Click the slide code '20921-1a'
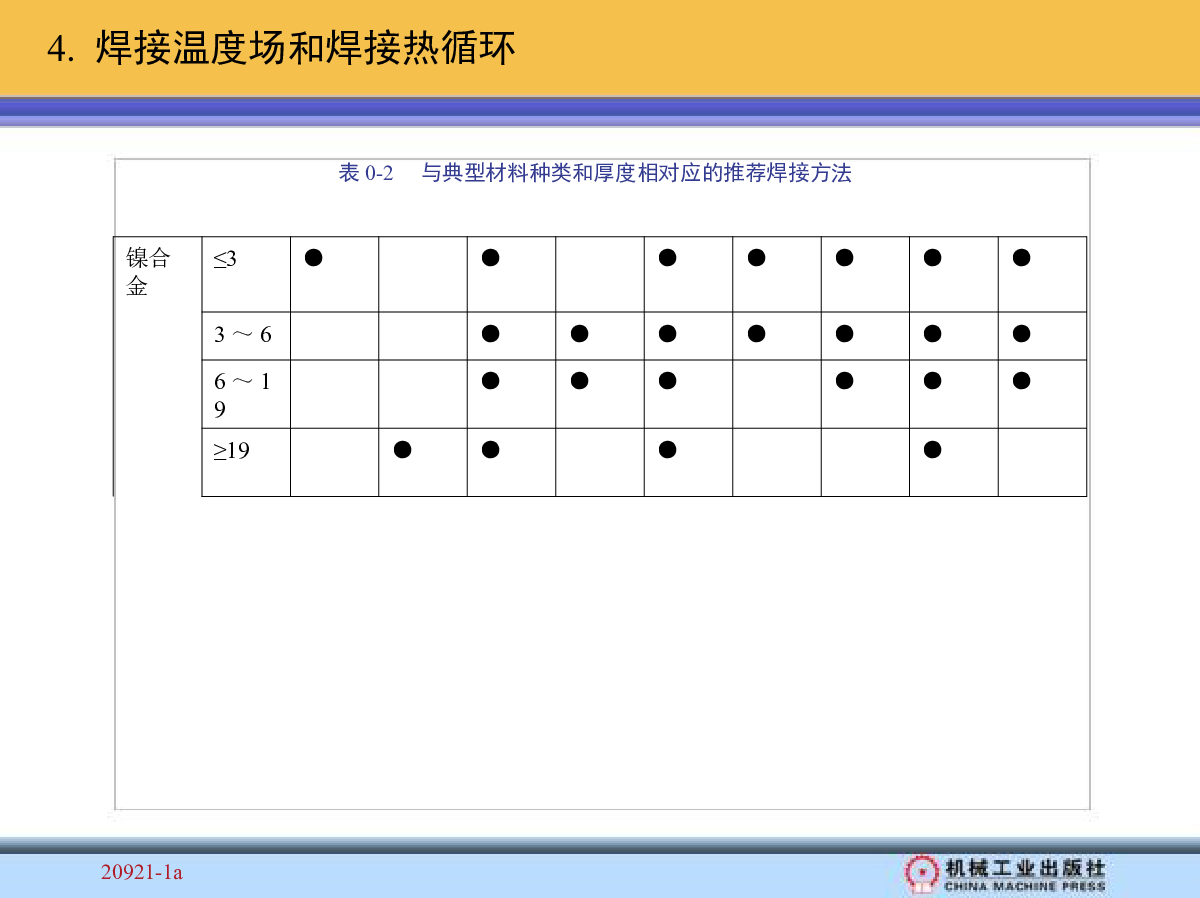Screen dimensions: 1200x898 (x=142, y=873)
